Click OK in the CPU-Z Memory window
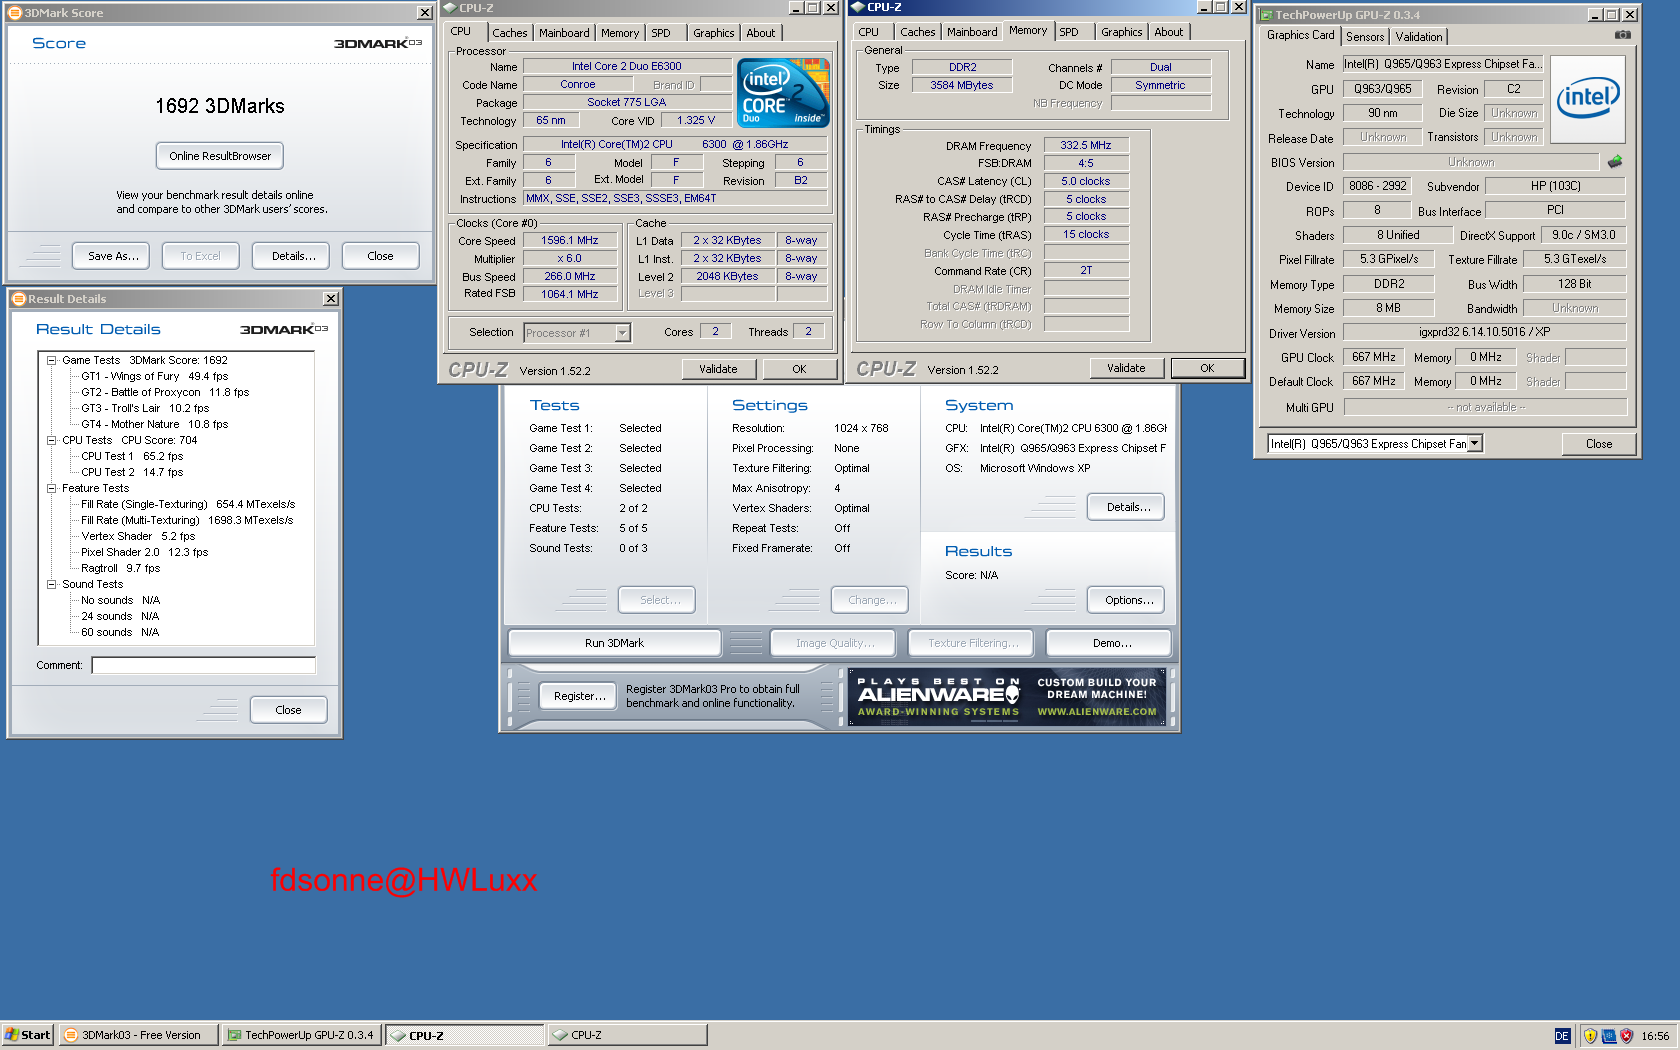This screenshot has width=1680, height=1050. click(x=1207, y=368)
